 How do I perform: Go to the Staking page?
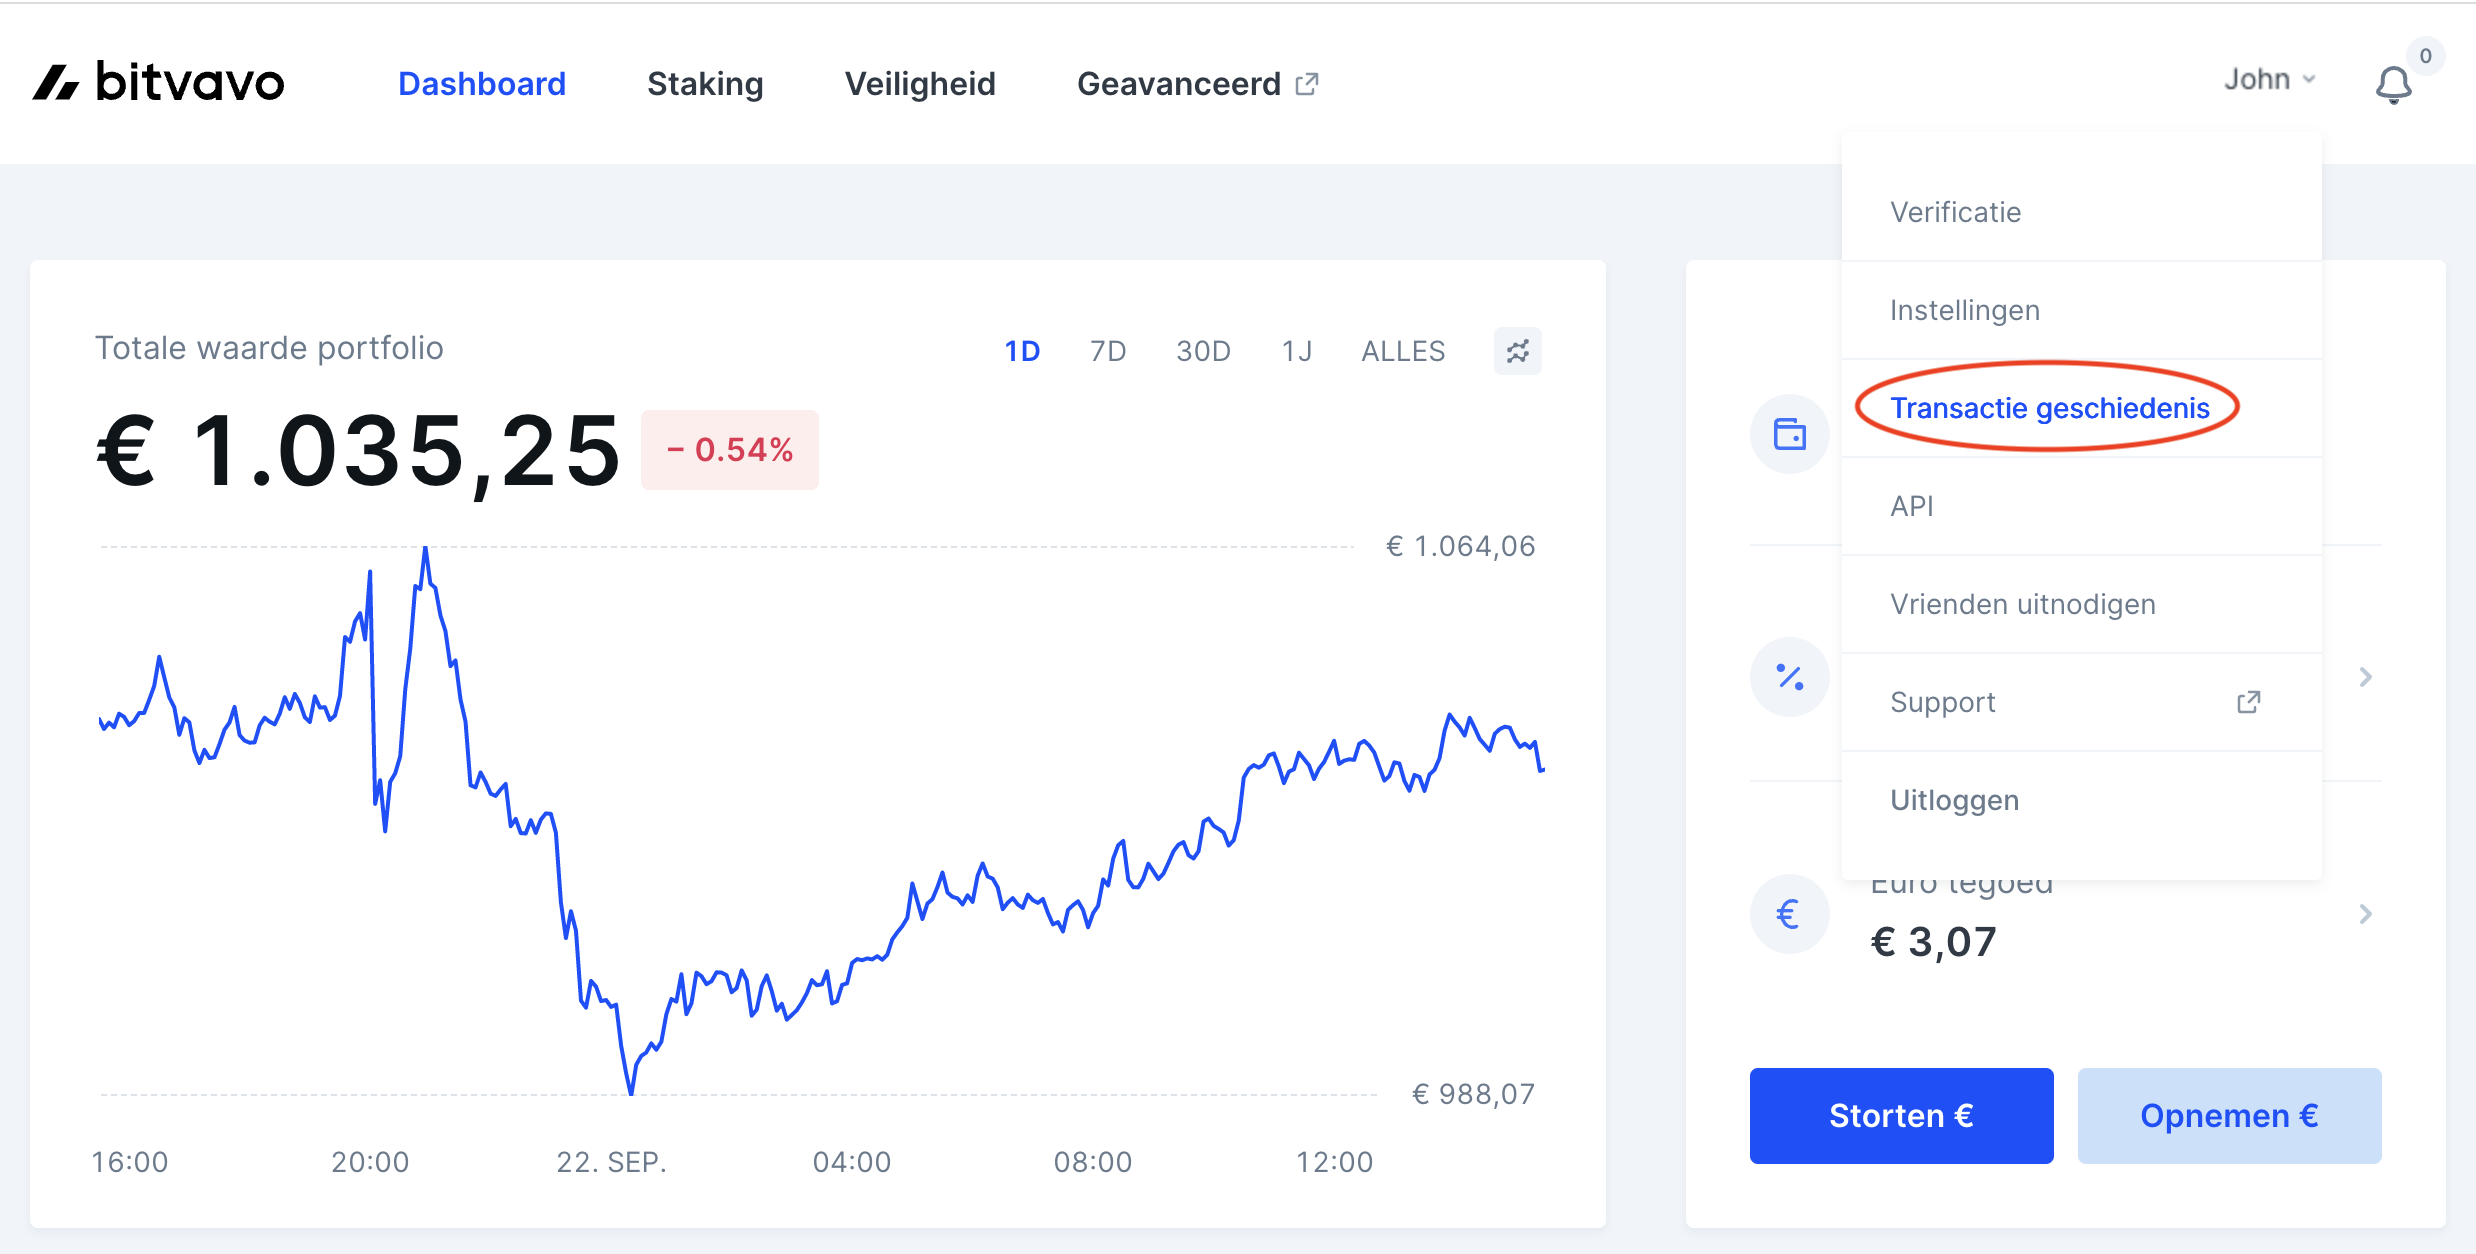click(x=705, y=84)
